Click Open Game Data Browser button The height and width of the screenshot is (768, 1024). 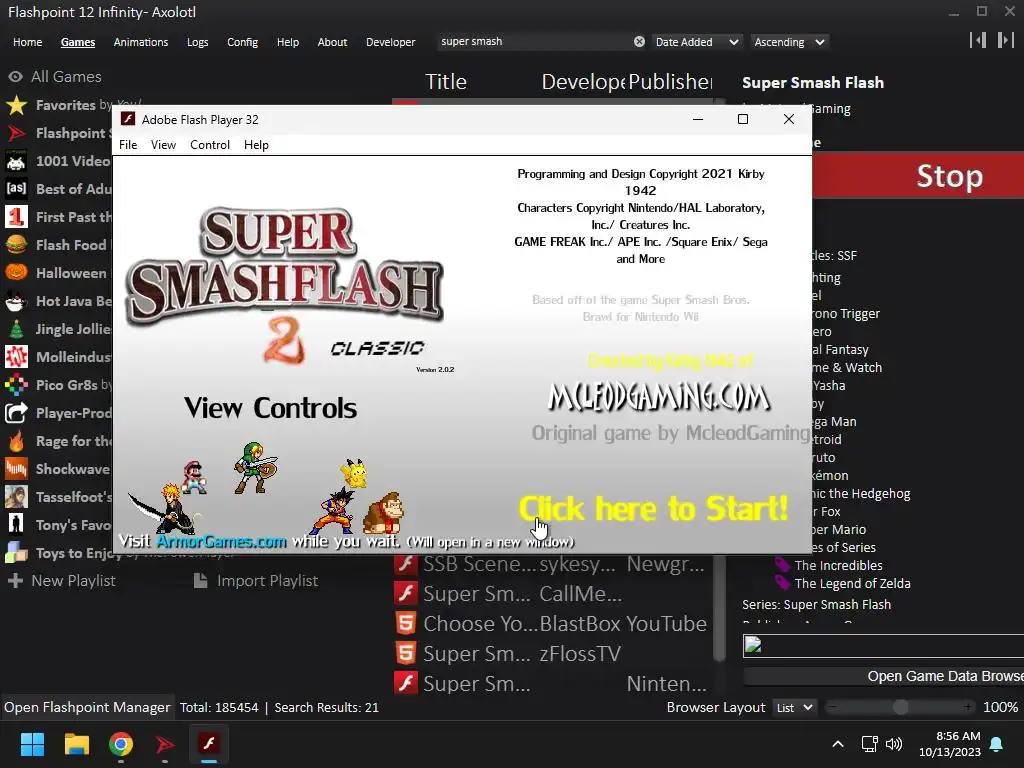884,677
